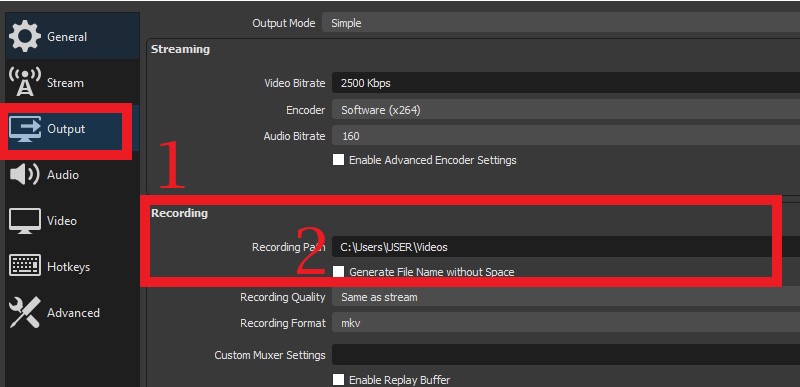
Task: Click the Streaming section heading
Action: click(x=180, y=49)
